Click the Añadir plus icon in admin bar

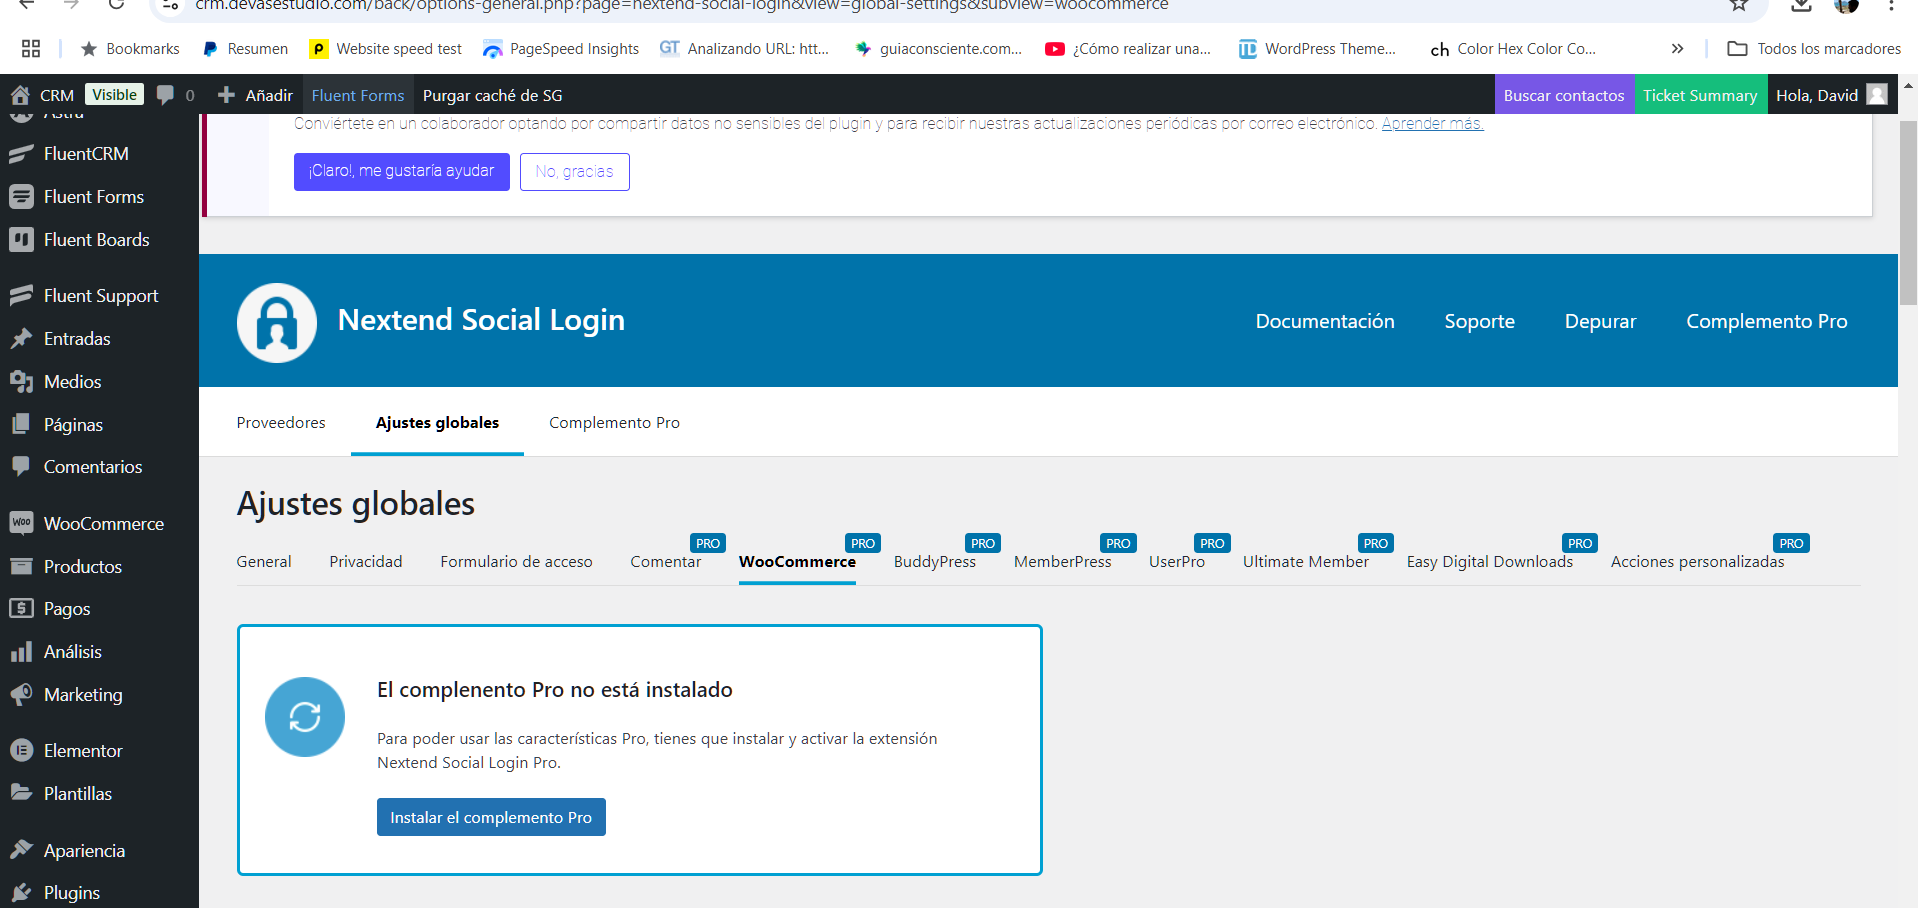227,95
